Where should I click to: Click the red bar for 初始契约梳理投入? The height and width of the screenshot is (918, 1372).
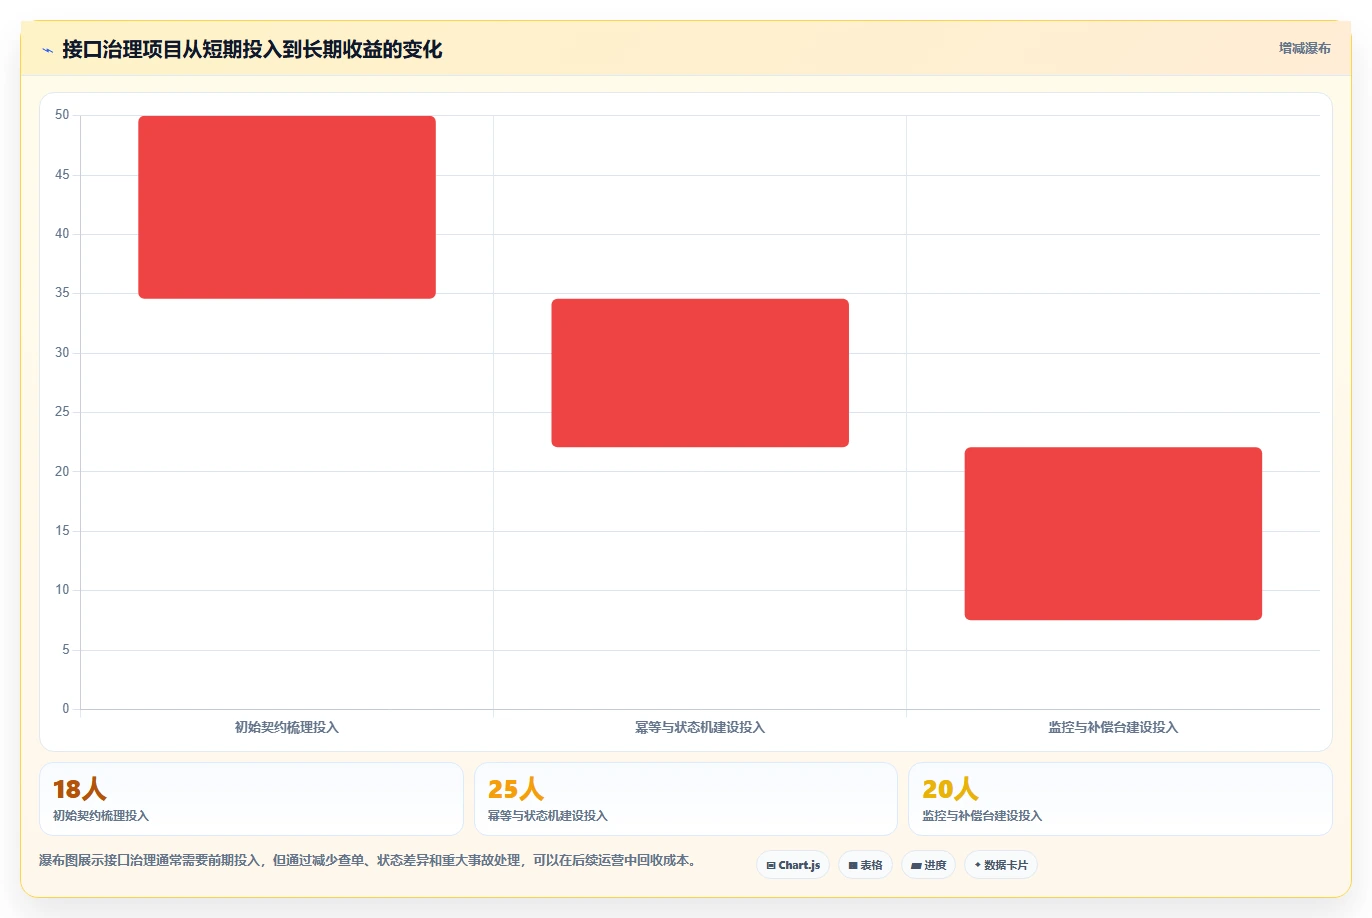pos(287,207)
